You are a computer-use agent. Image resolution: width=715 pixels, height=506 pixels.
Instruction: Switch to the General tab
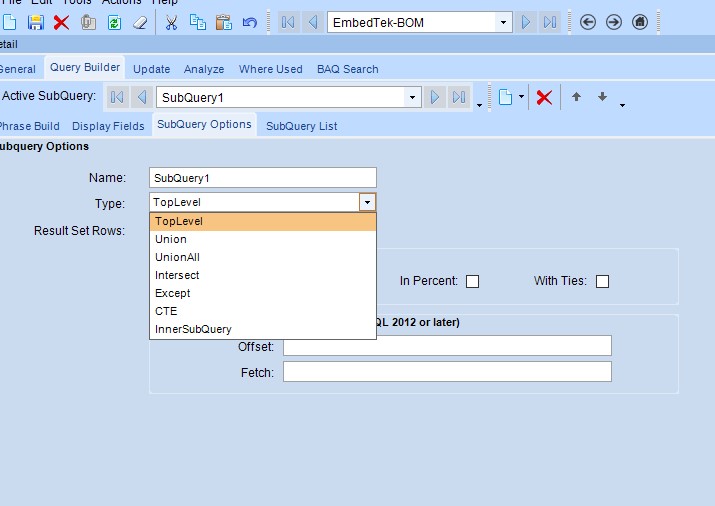17,69
